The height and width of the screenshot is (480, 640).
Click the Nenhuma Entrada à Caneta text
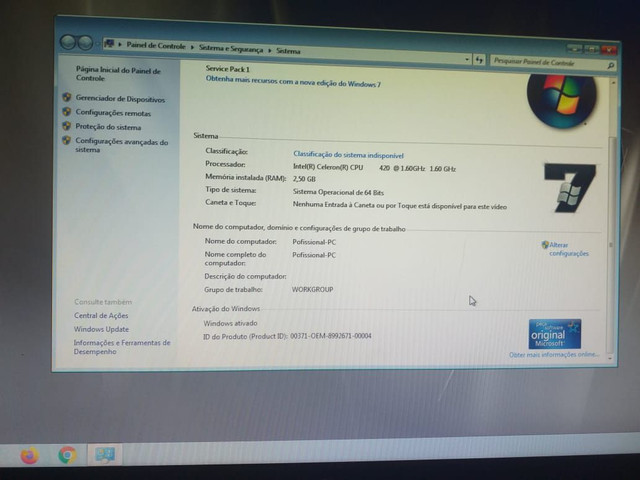pyautogui.click(x=399, y=206)
